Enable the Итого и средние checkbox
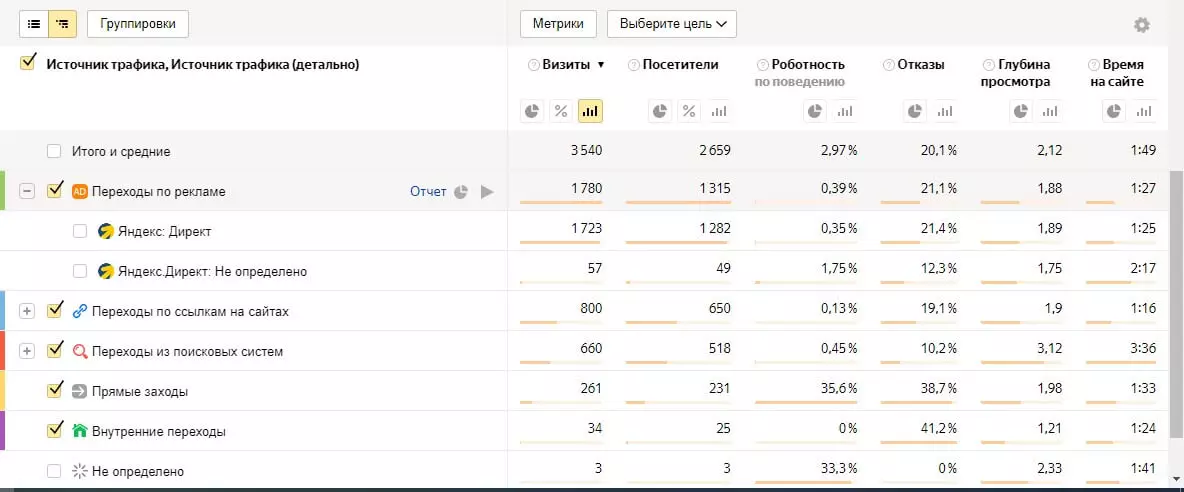Viewport: 1184px width, 492px height. point(54,151)
